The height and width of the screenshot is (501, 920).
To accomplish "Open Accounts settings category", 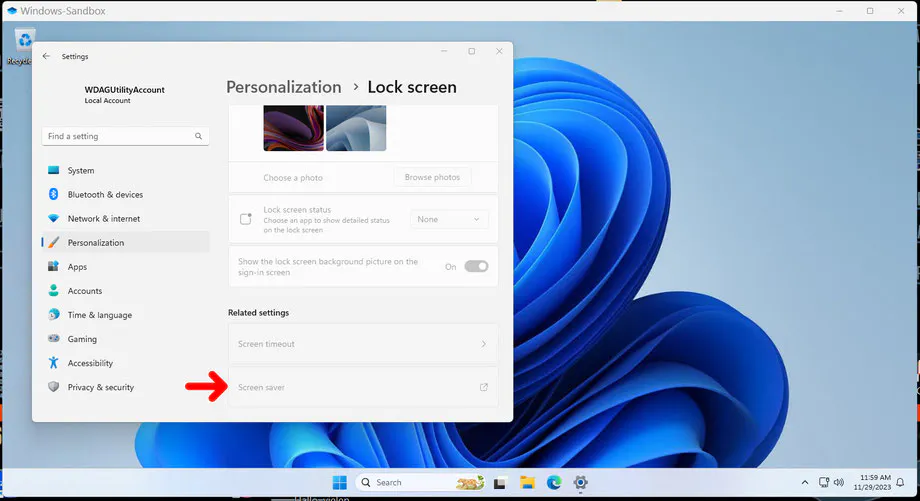I will pyautogui.click(x=126, y=290).
